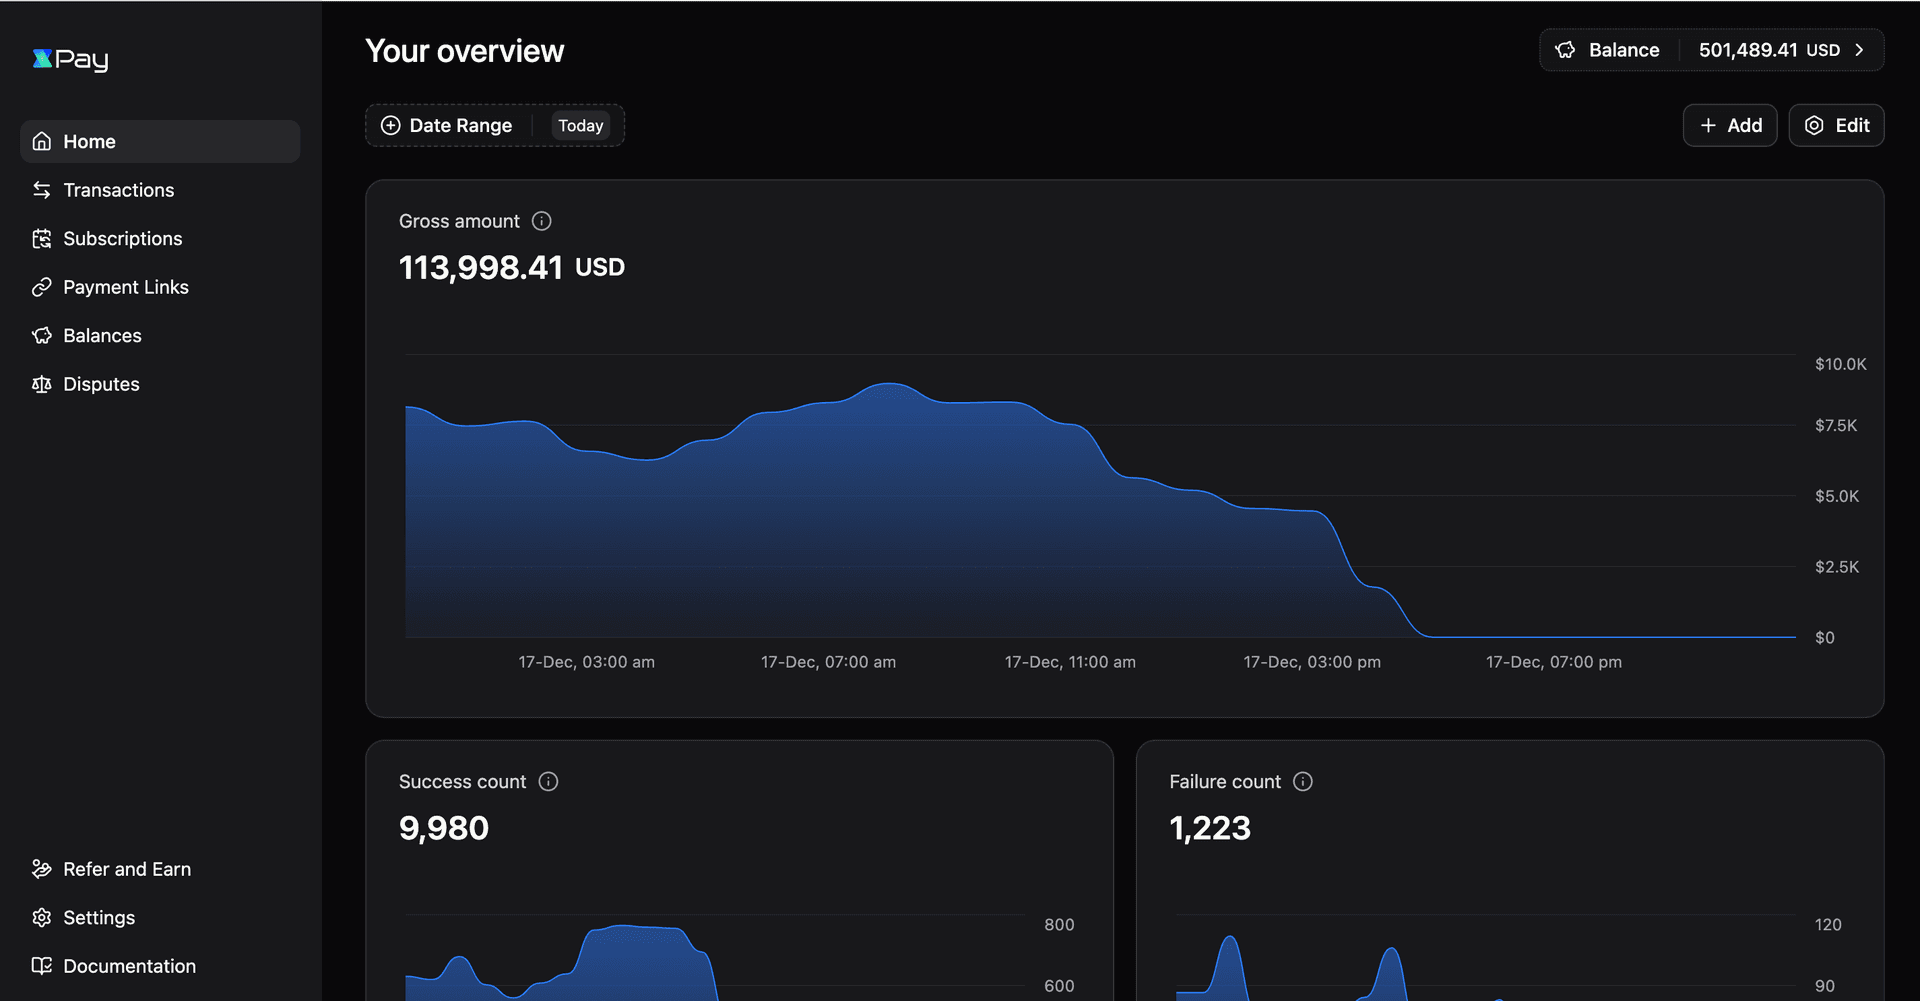Open the Date Range filter
1920x1001 pixels.
(460, 126)
